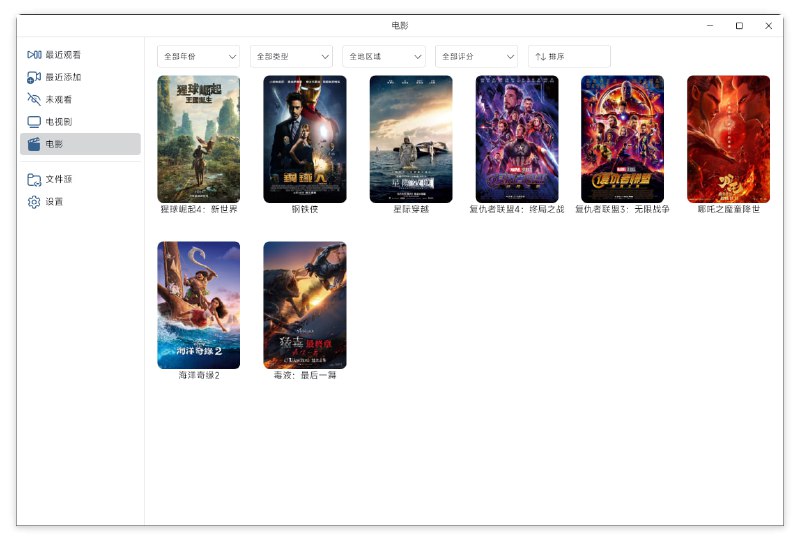Screen dimensions: 800x544
Task: Open the 全部区域 region dropdown
Action: click(383, 57)
